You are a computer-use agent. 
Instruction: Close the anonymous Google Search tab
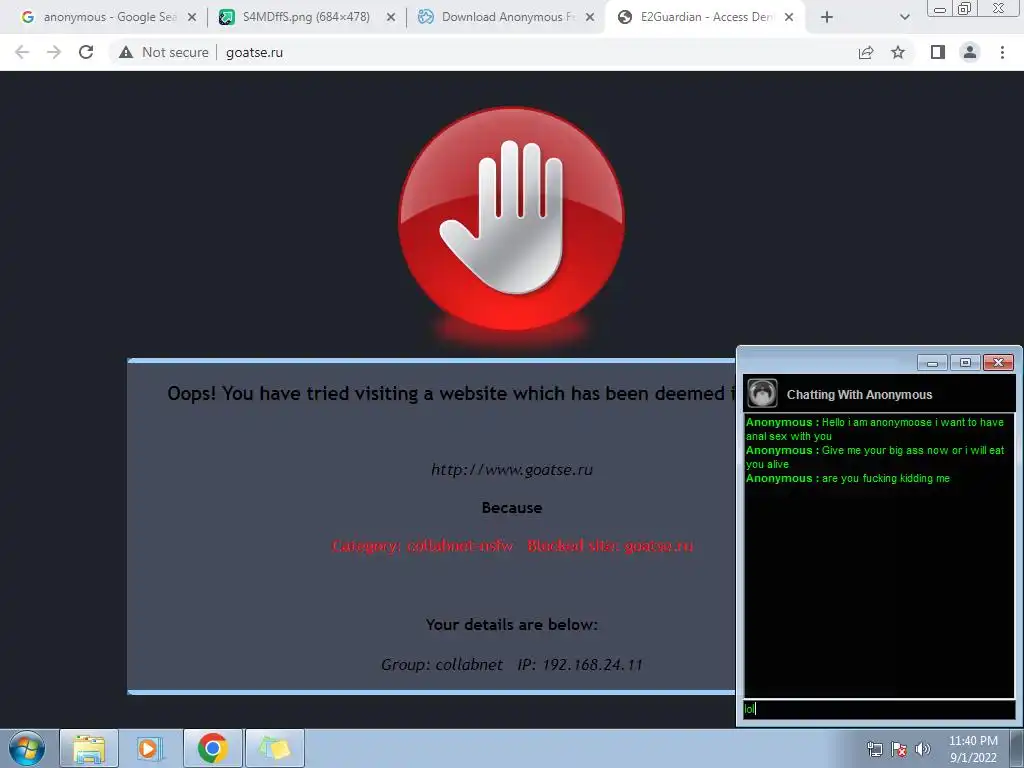pyautogui.click(x=192, y=18)
